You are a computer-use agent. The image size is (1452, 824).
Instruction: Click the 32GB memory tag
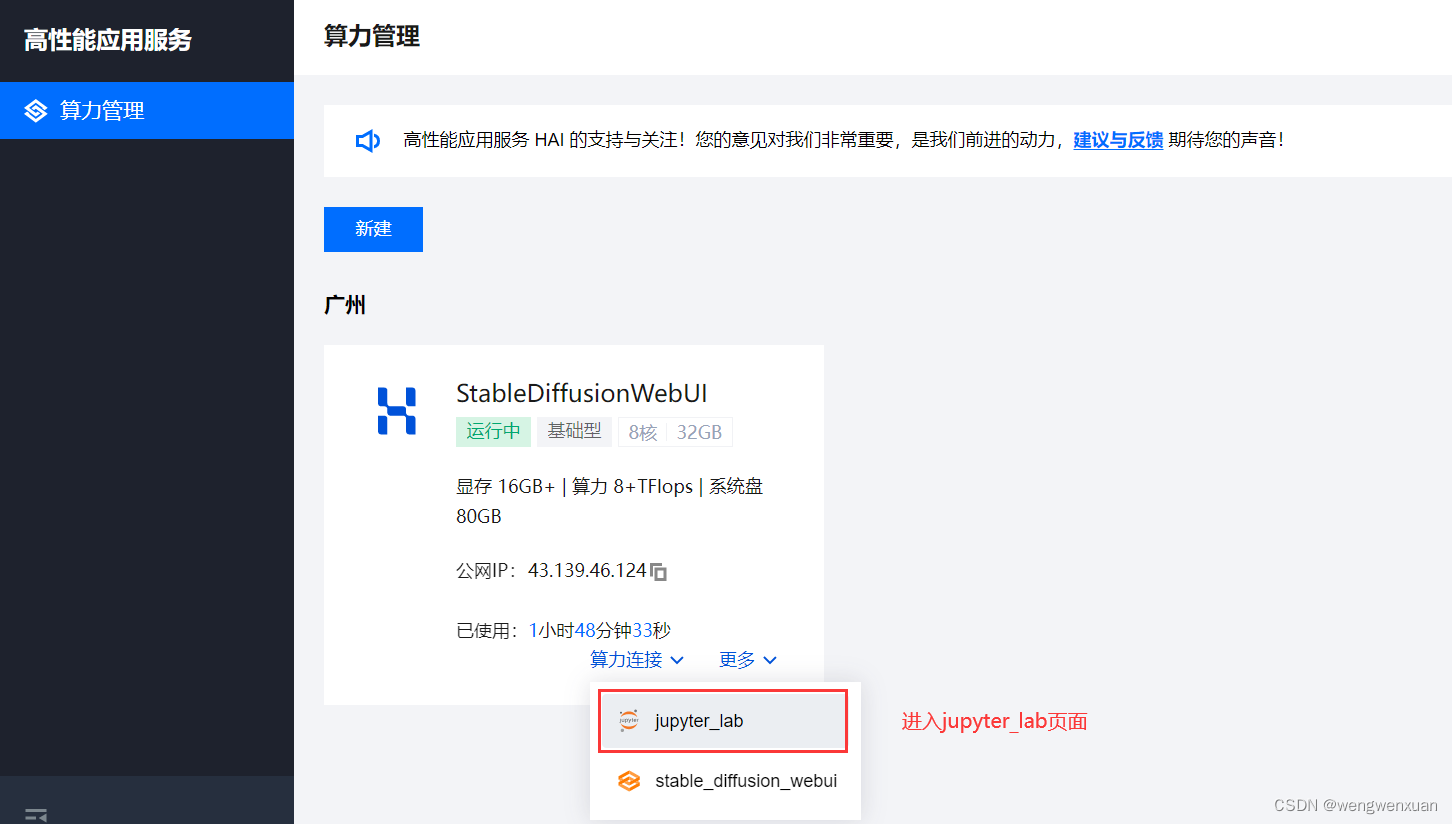(699, 432)
